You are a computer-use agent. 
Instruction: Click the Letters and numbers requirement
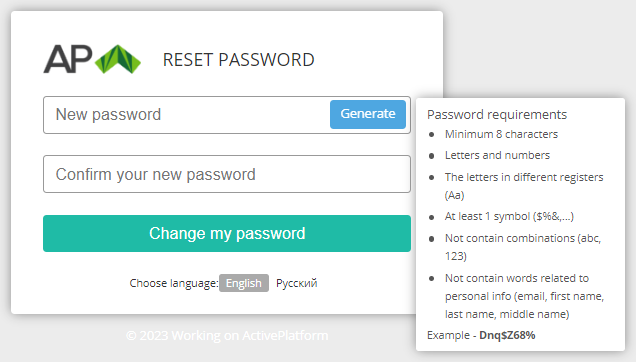click(497, 155)
